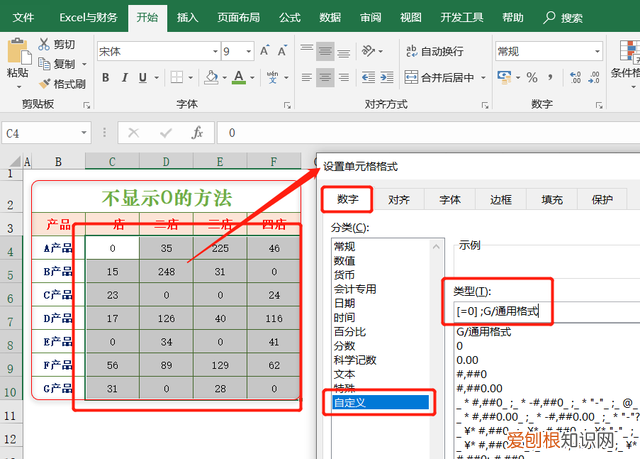Screen dimensions: 640x459
Task: Toggle Italic formatting
Action: (124, 77)
